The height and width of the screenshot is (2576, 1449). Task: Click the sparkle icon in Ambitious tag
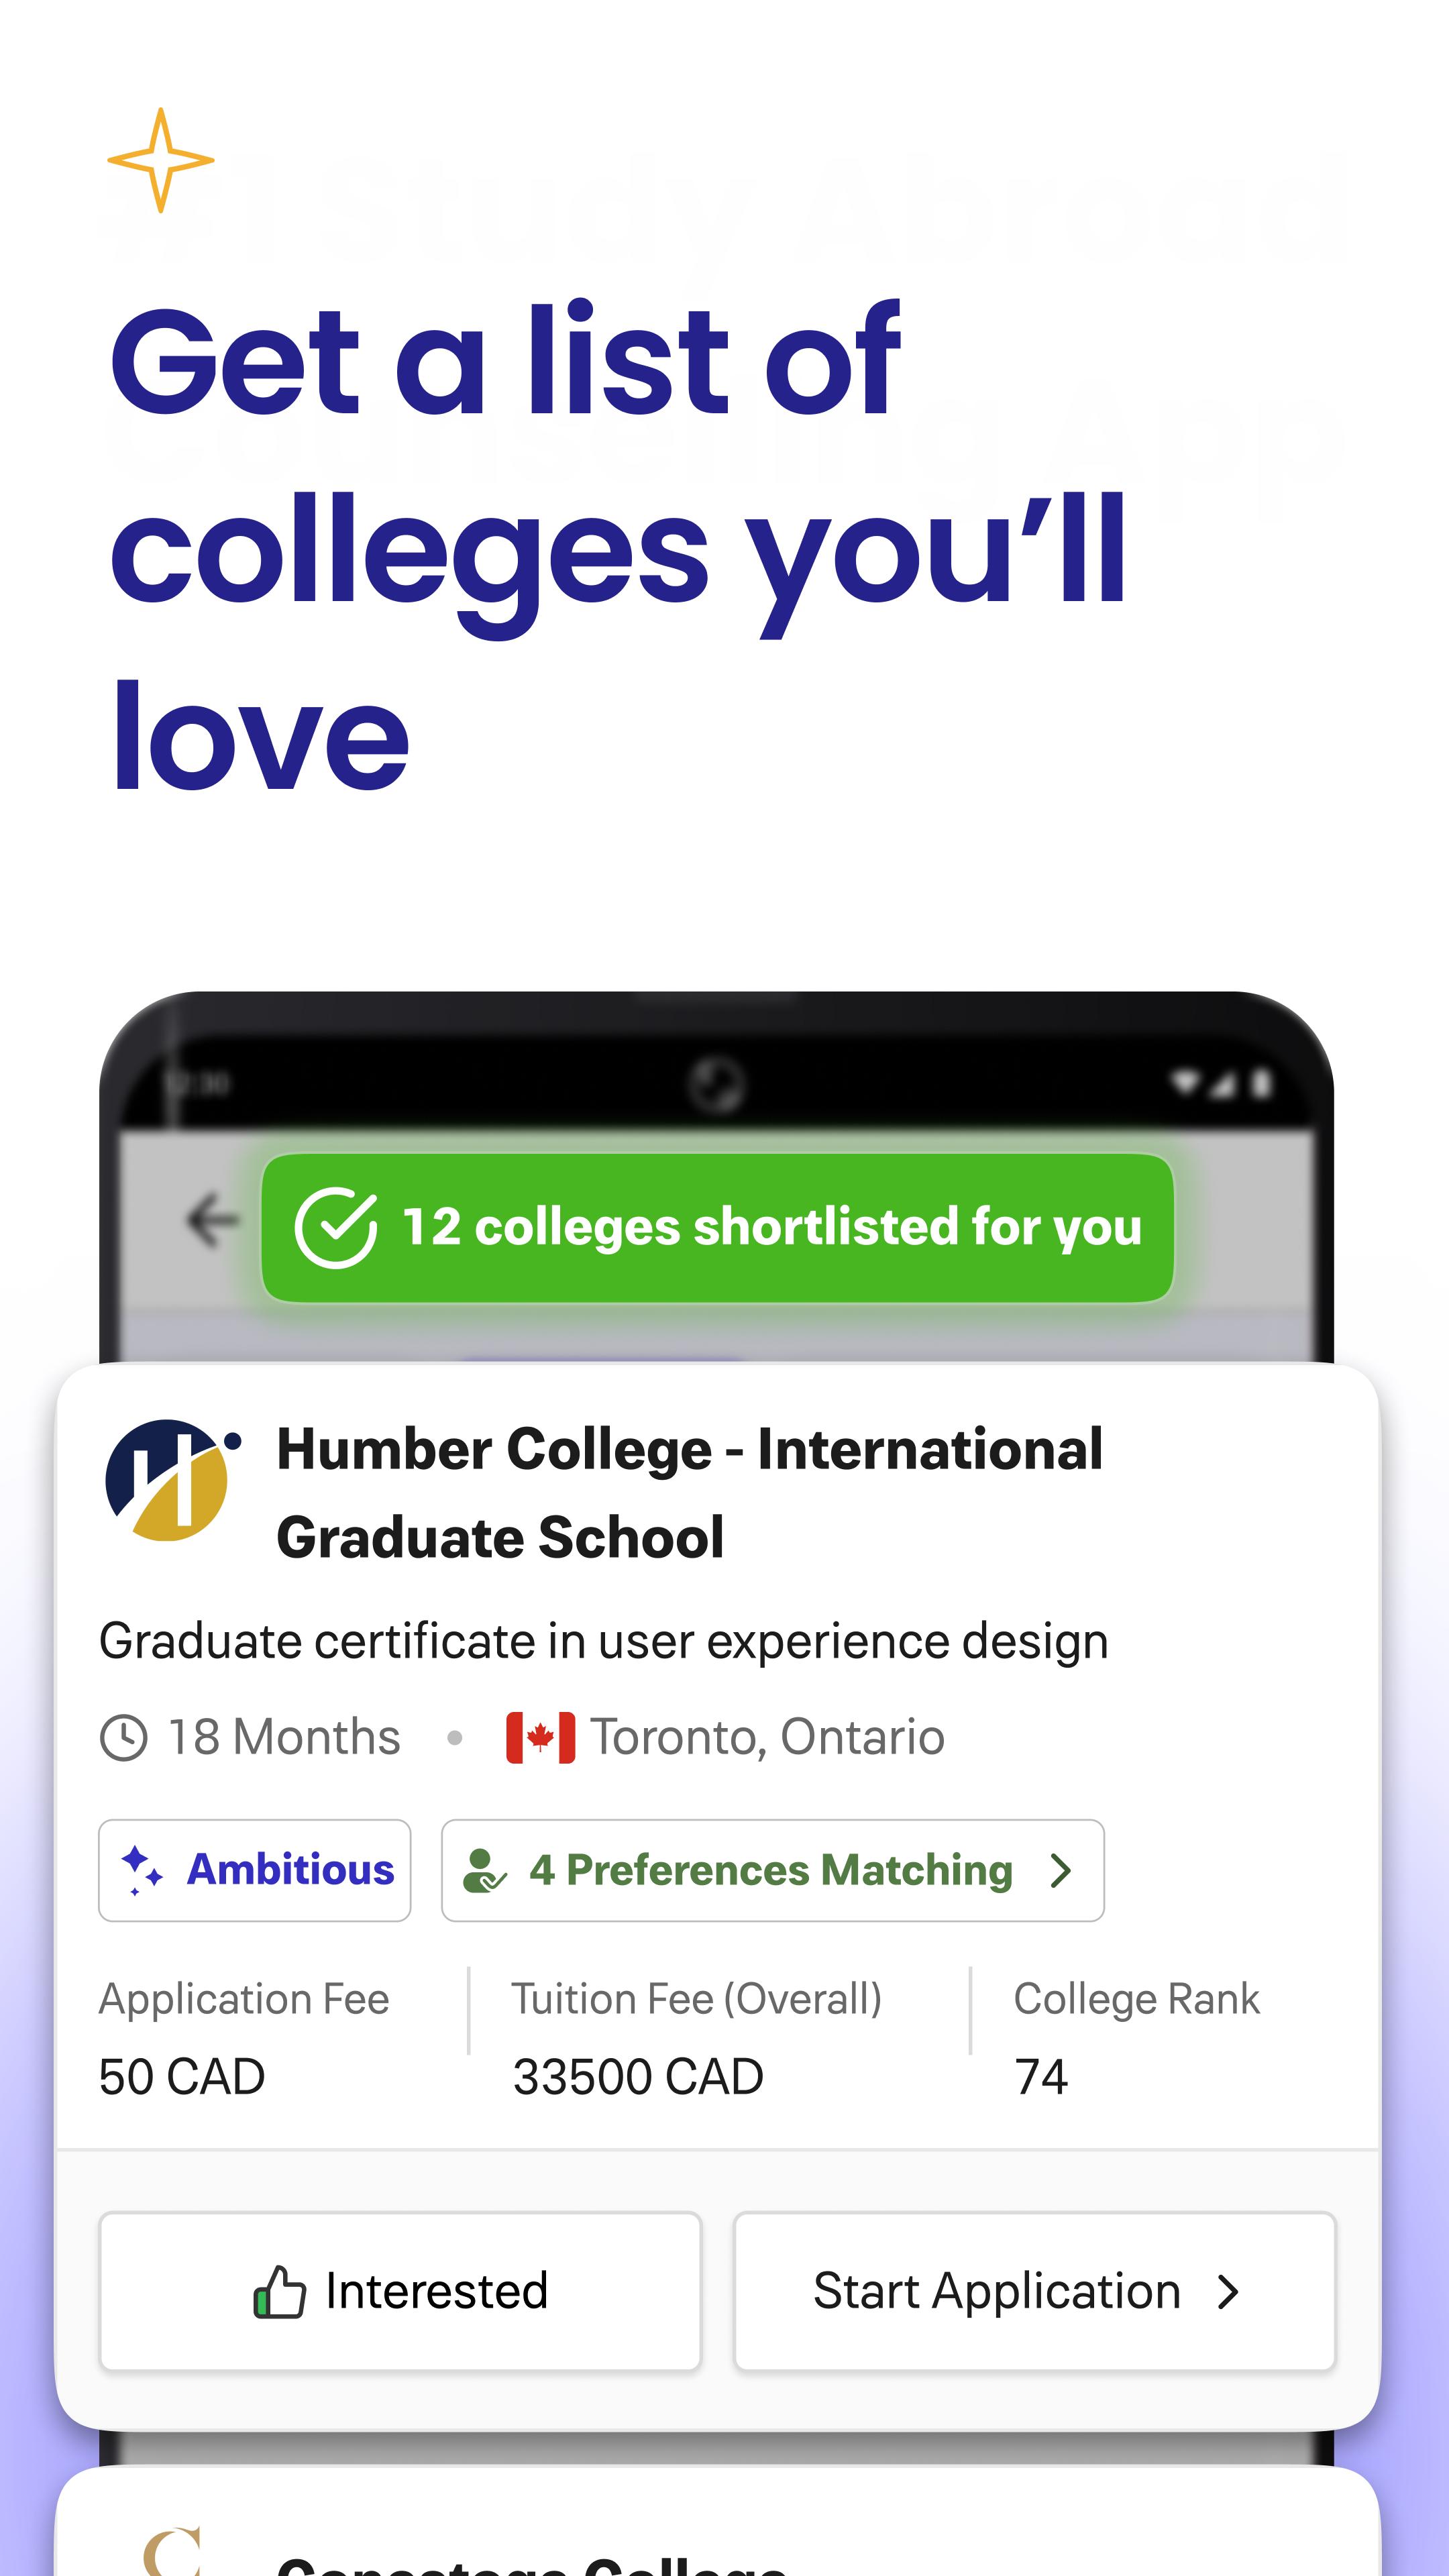pos(142,1870)
